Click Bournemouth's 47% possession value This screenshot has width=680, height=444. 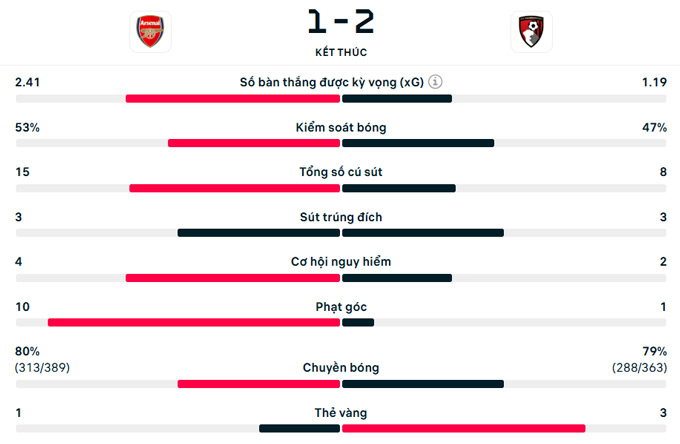click(x=654, y=128)
